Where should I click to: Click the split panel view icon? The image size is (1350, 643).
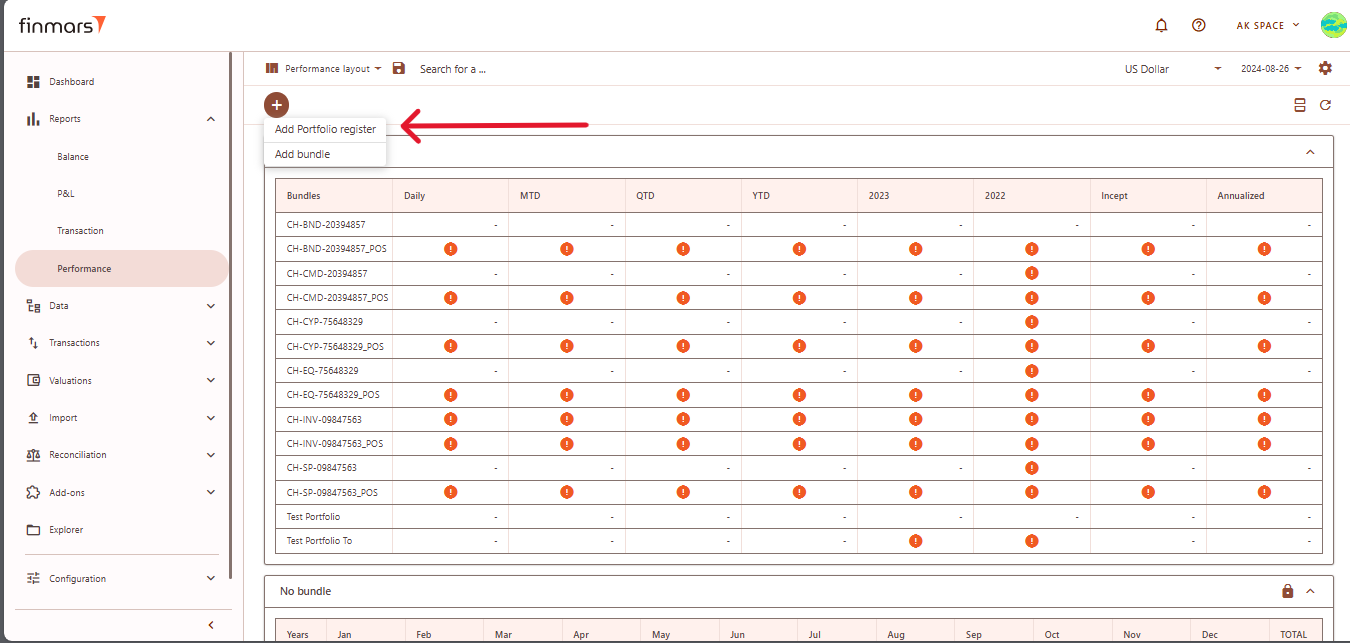(1299, 105)
